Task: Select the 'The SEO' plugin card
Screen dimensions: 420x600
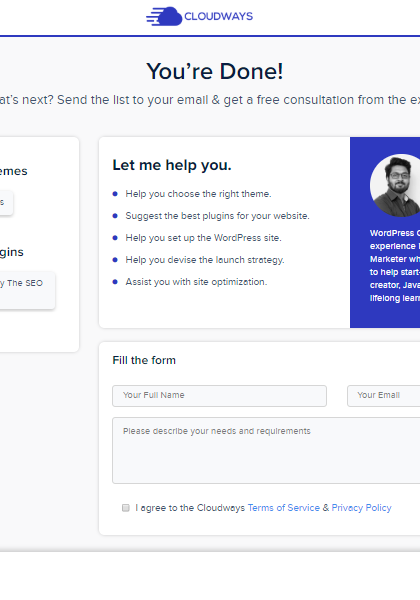Action: [x=27, y=290]
